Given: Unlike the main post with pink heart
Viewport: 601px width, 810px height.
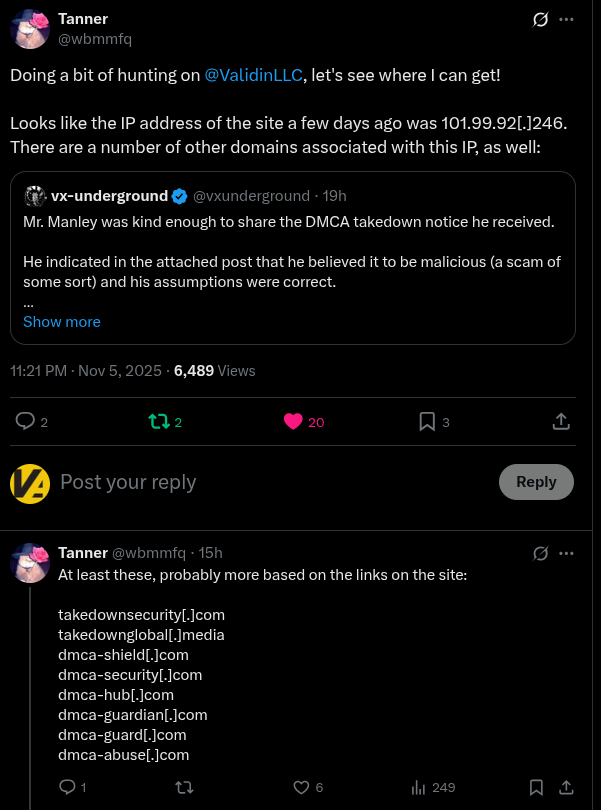Looking at the screenshot, I should (293, 422).
